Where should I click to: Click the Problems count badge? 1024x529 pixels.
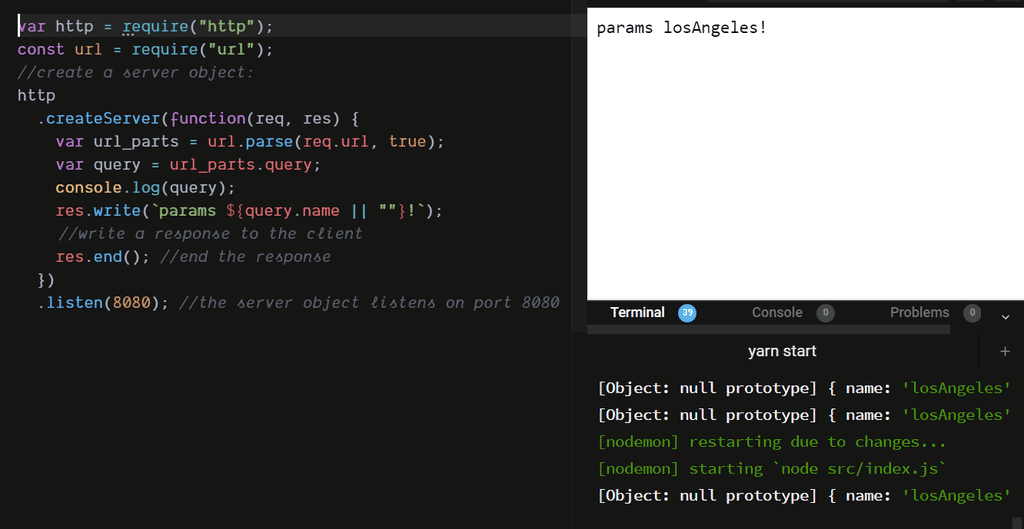pos(972,313)
